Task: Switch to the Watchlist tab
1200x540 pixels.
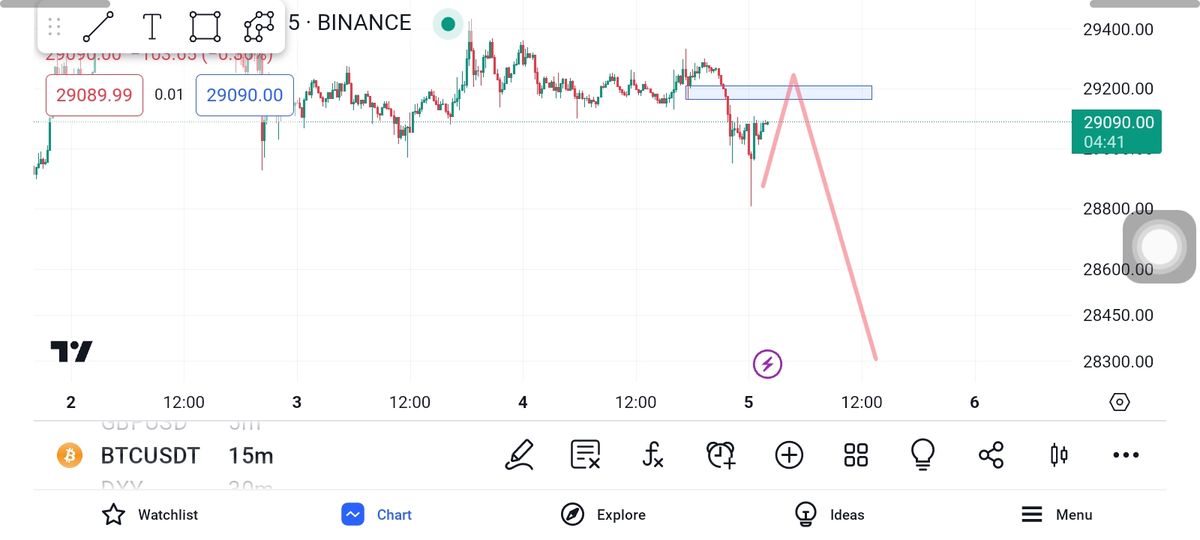Action: (150, 515)
